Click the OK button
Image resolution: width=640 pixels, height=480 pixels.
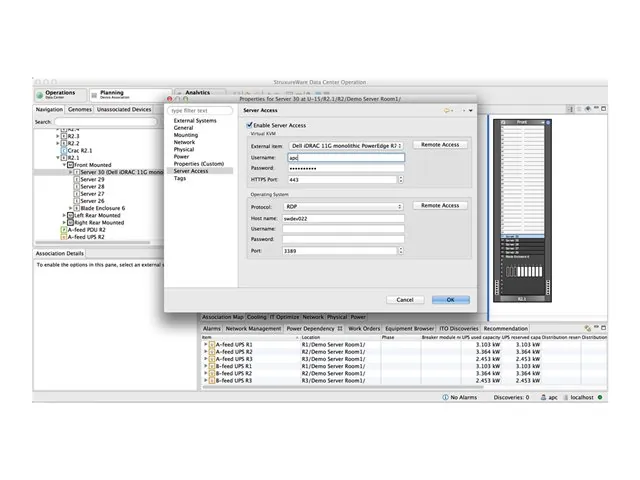pyautogui.click(x=450, y=299)
